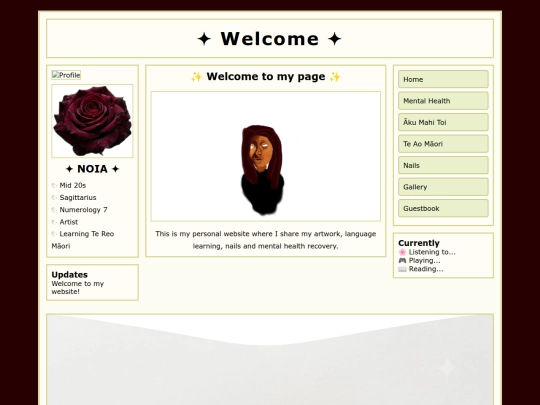Image resolution: width=540 pixels, height=405 pixels.
Task: Click the grey wave banner image at bottom
Action: pyautogui.click(x=270, y=360)
